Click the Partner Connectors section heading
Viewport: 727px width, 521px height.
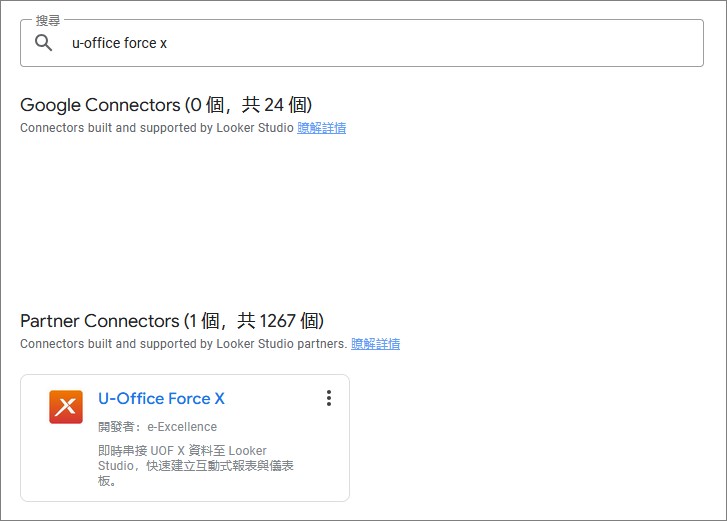point(99,321)
